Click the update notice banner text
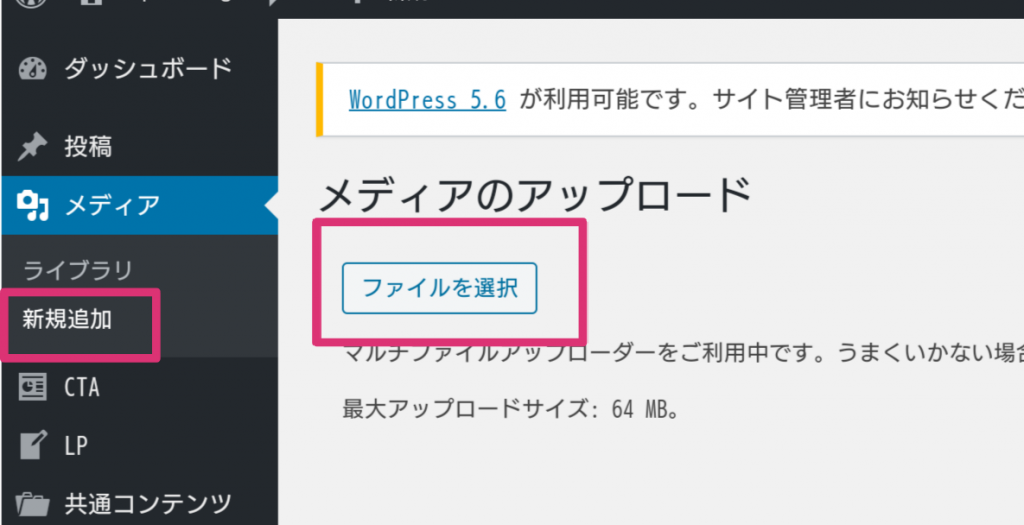The image size is (1024, 525). pos(686,100)
